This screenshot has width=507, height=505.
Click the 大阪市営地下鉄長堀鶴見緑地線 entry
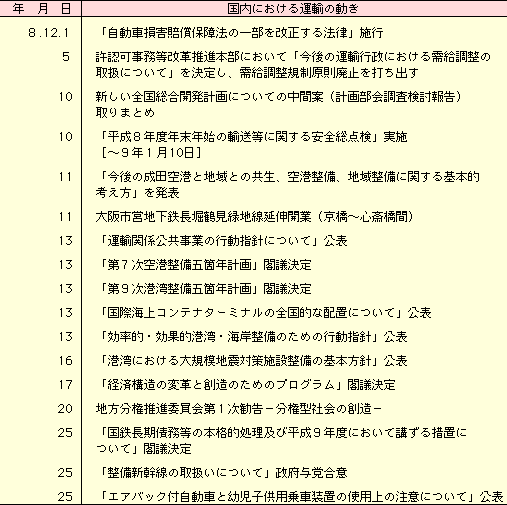254,217
